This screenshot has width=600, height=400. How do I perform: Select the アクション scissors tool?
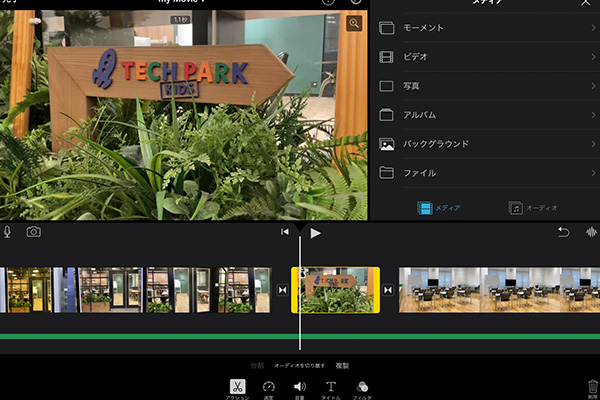(237, 387)
